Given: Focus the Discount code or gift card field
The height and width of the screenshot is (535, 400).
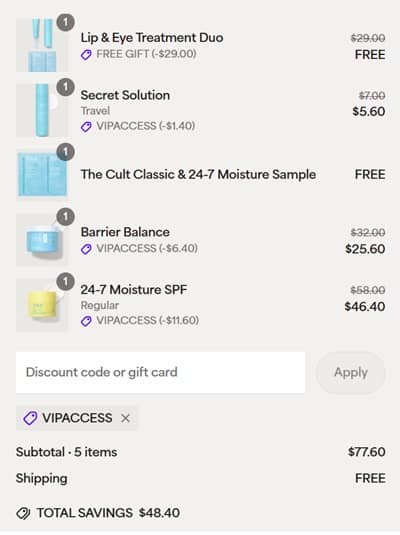Looking at the screenshot, I should pos(160,372).
